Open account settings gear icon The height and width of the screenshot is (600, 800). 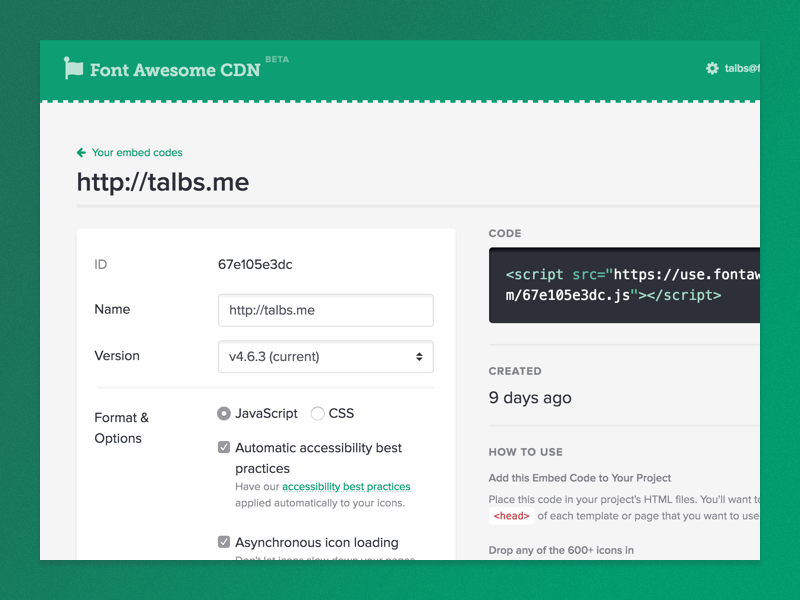712,68
